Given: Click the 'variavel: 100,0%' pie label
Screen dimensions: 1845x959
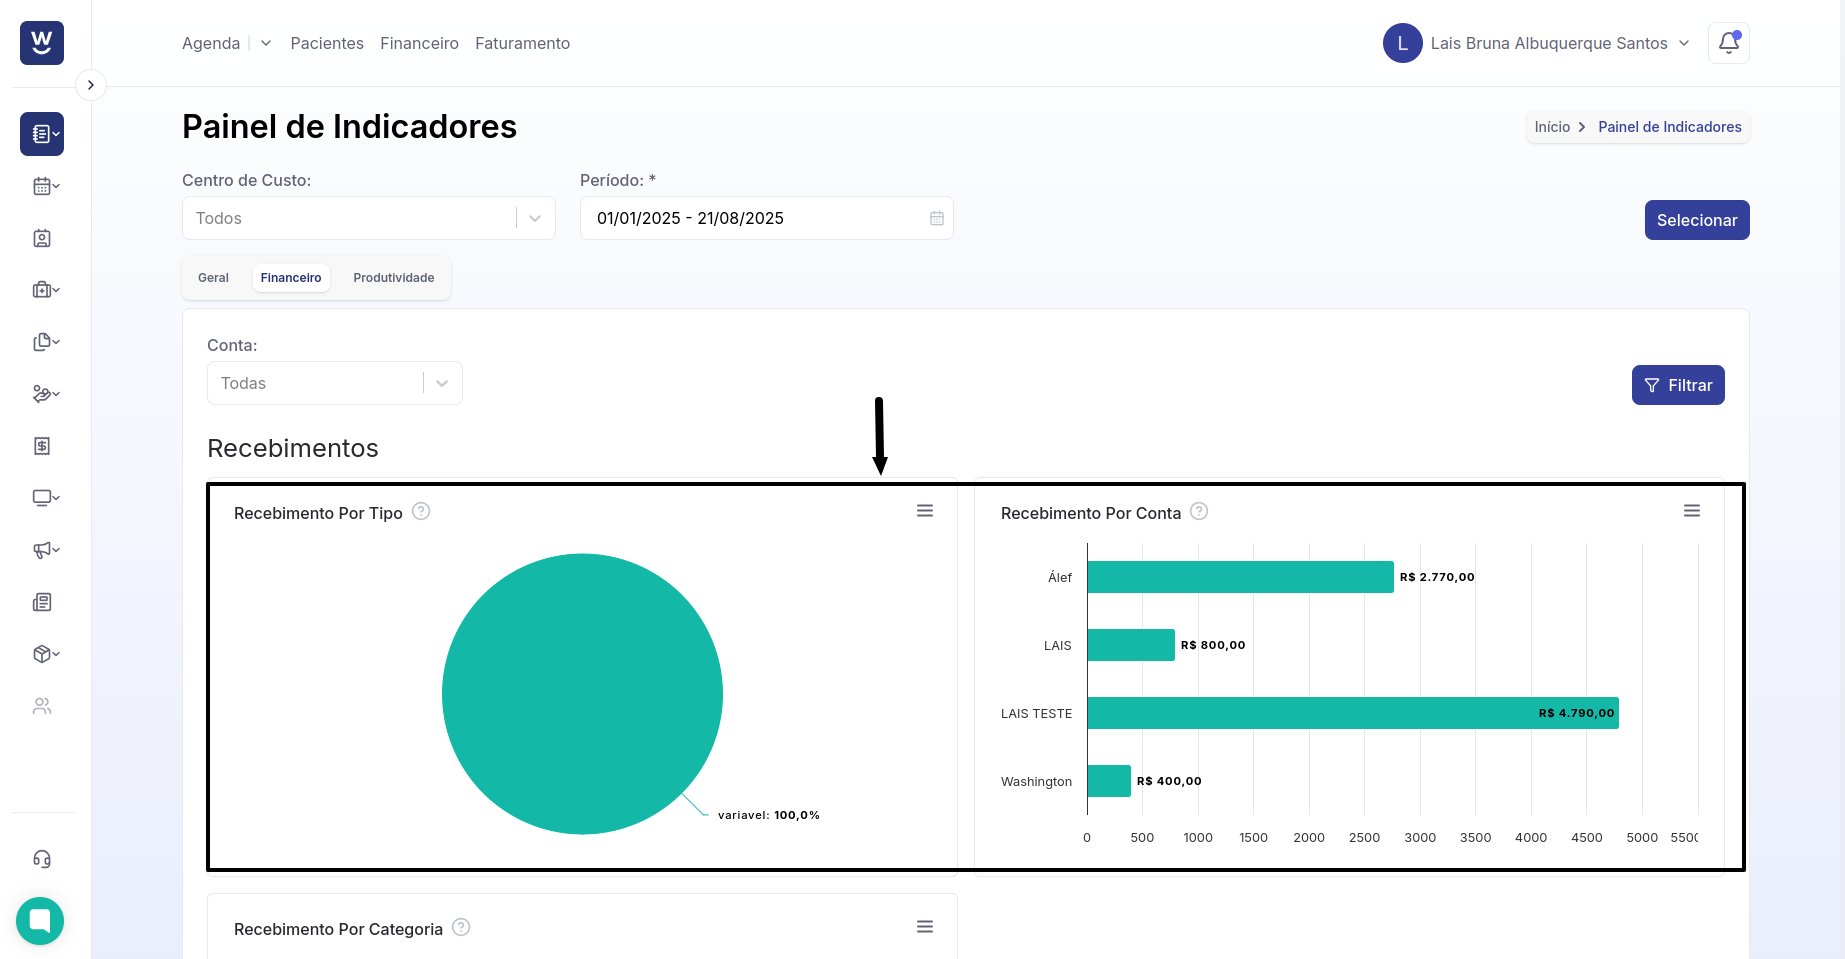Looking at the screenshot, I should click(768, 815).
